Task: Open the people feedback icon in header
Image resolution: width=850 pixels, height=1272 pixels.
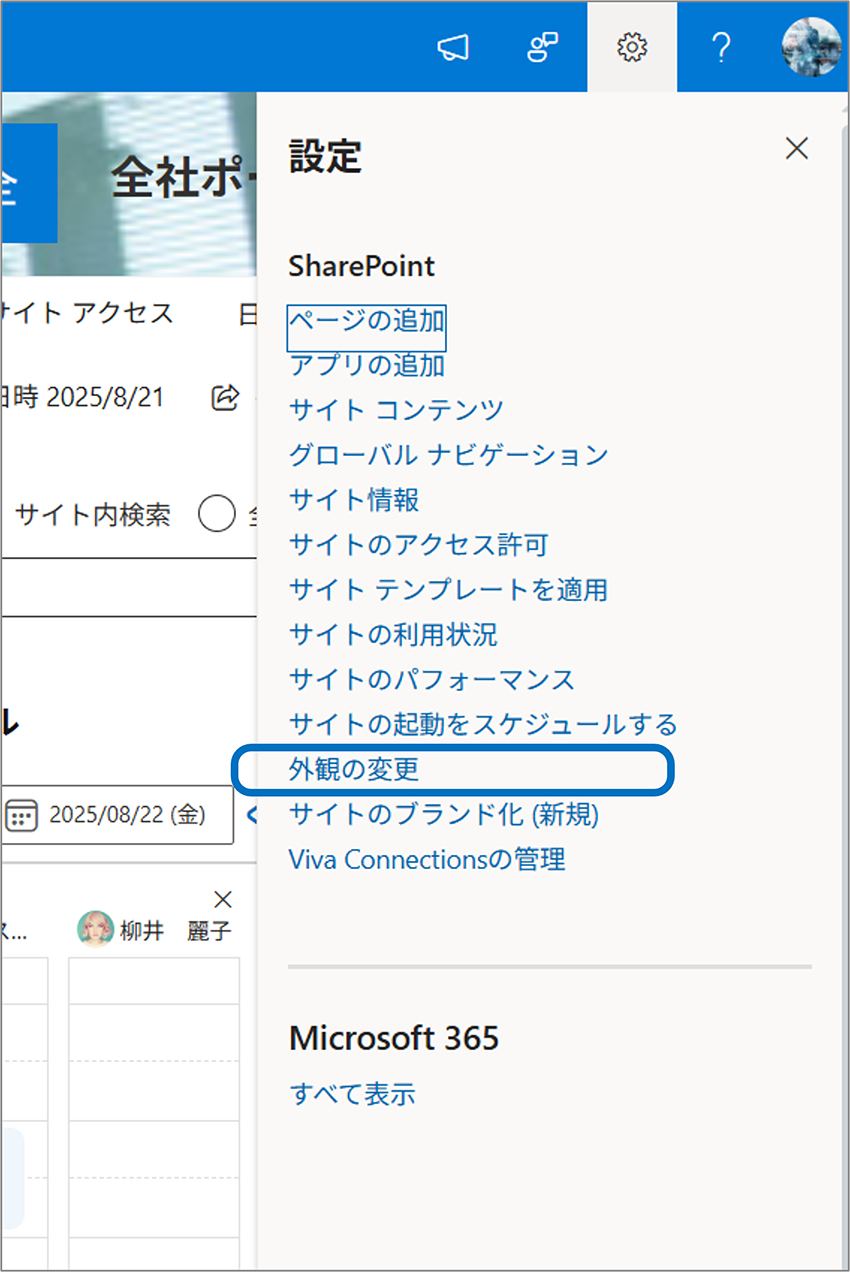Action: click(x=542, y=47)
